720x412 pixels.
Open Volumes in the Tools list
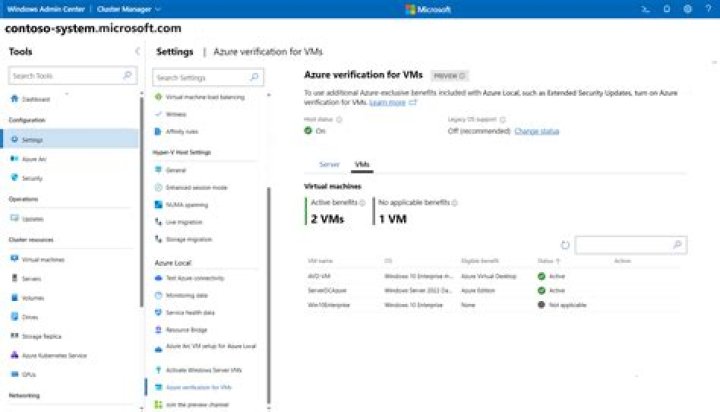pyautogui.click(x=33, y=298)
